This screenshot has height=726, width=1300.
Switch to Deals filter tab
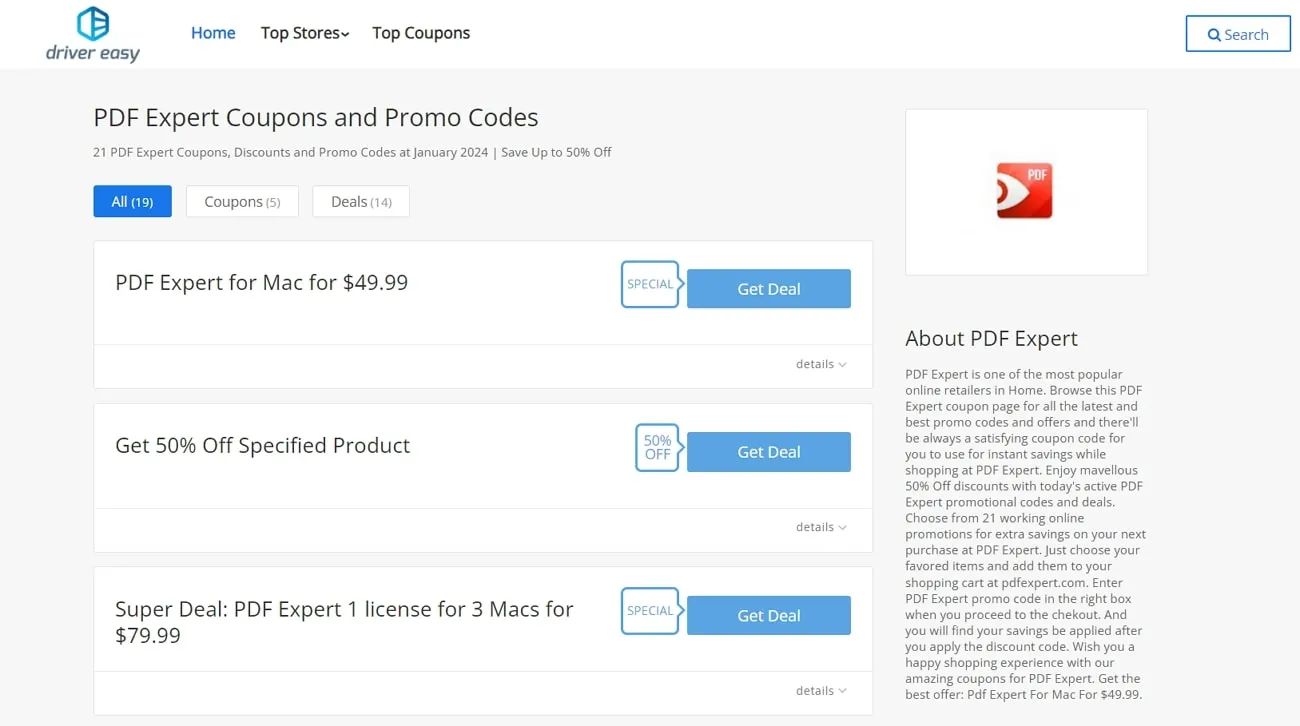(360, 201)
